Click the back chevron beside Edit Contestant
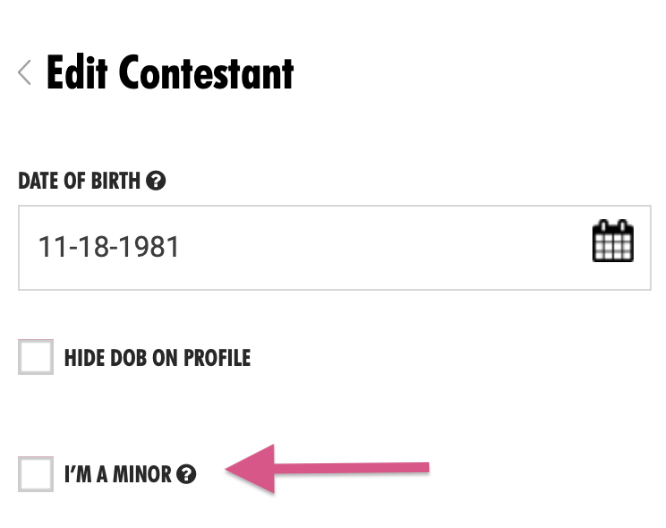This screenshot has height=528, width=666. point(25,74)
